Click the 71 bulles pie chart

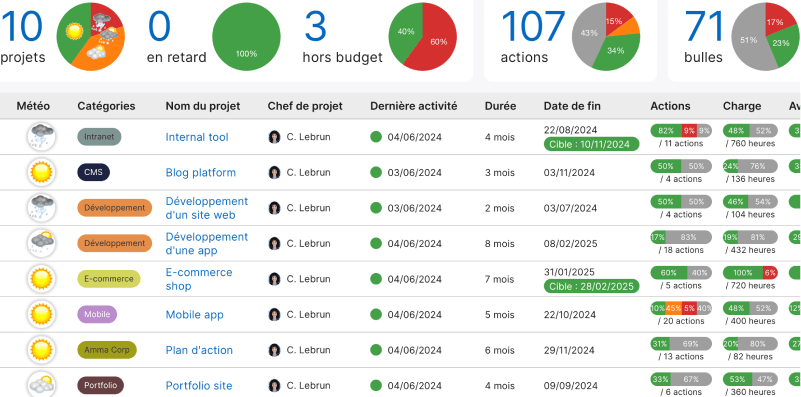pyautogui.click(x=766, y=36)
